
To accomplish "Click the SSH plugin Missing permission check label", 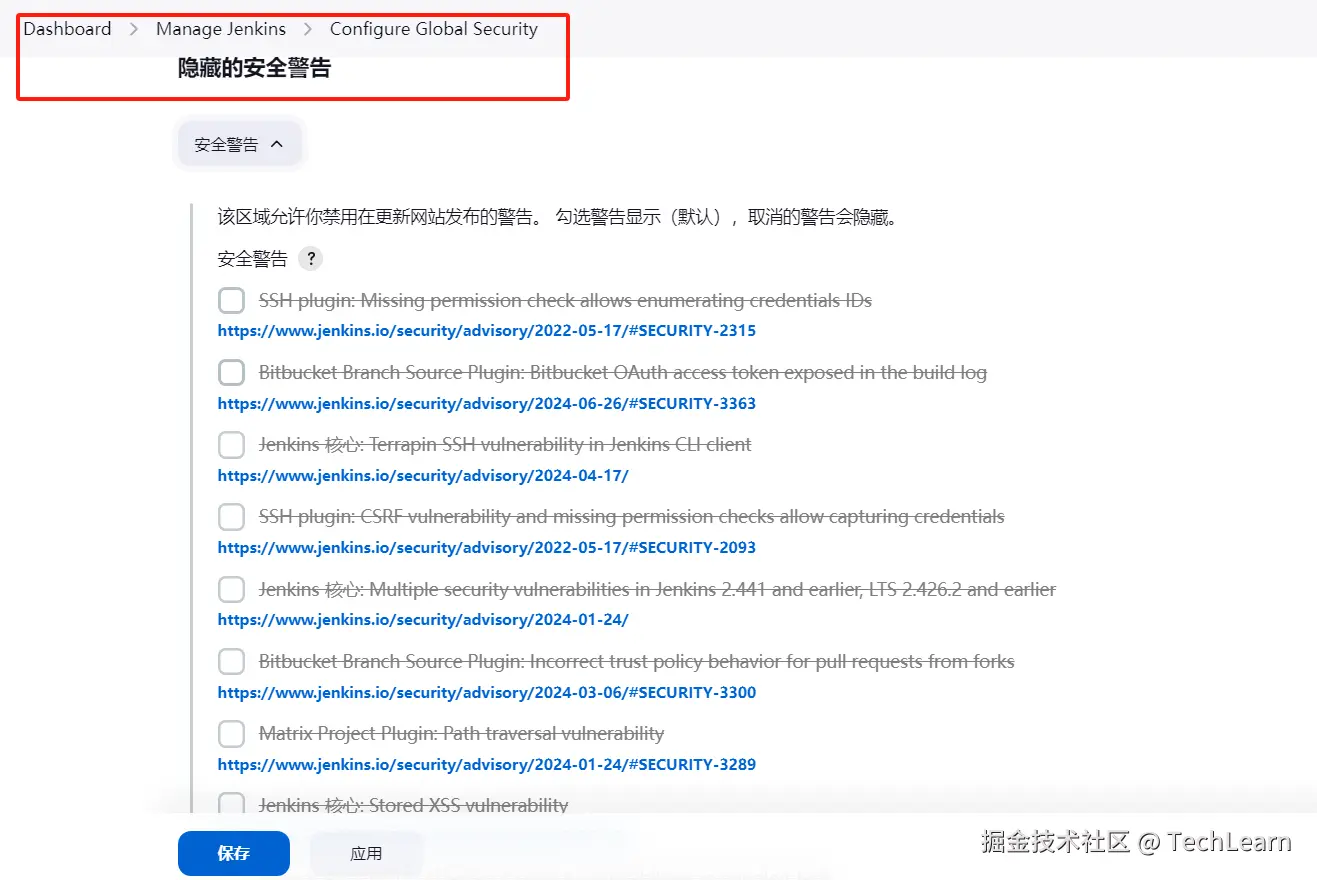I will pyautogui.click(x=565, y=301).
